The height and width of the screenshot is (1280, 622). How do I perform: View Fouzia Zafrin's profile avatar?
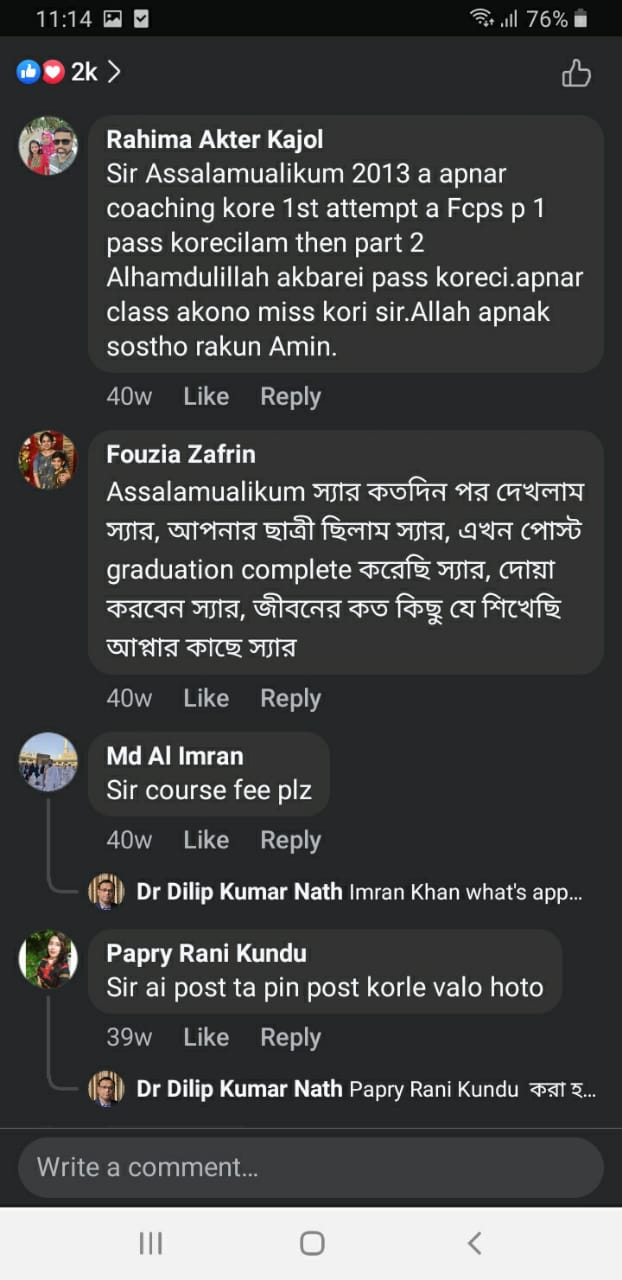[x=48, y=460]
